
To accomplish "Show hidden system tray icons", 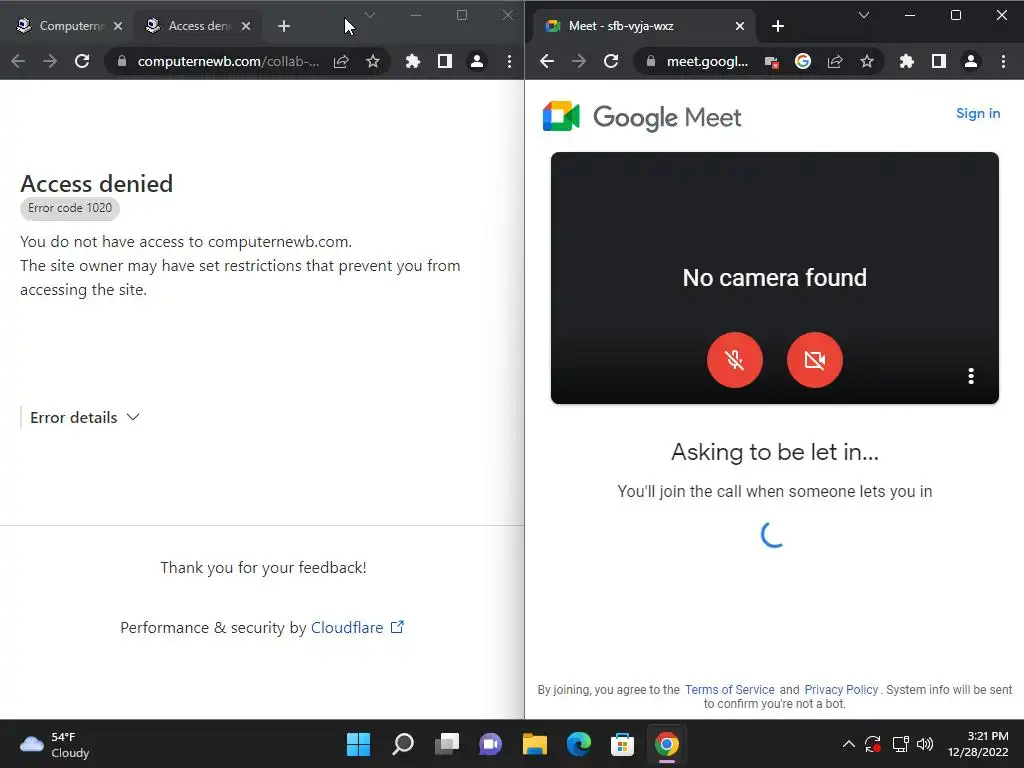I will coord(848,744).
